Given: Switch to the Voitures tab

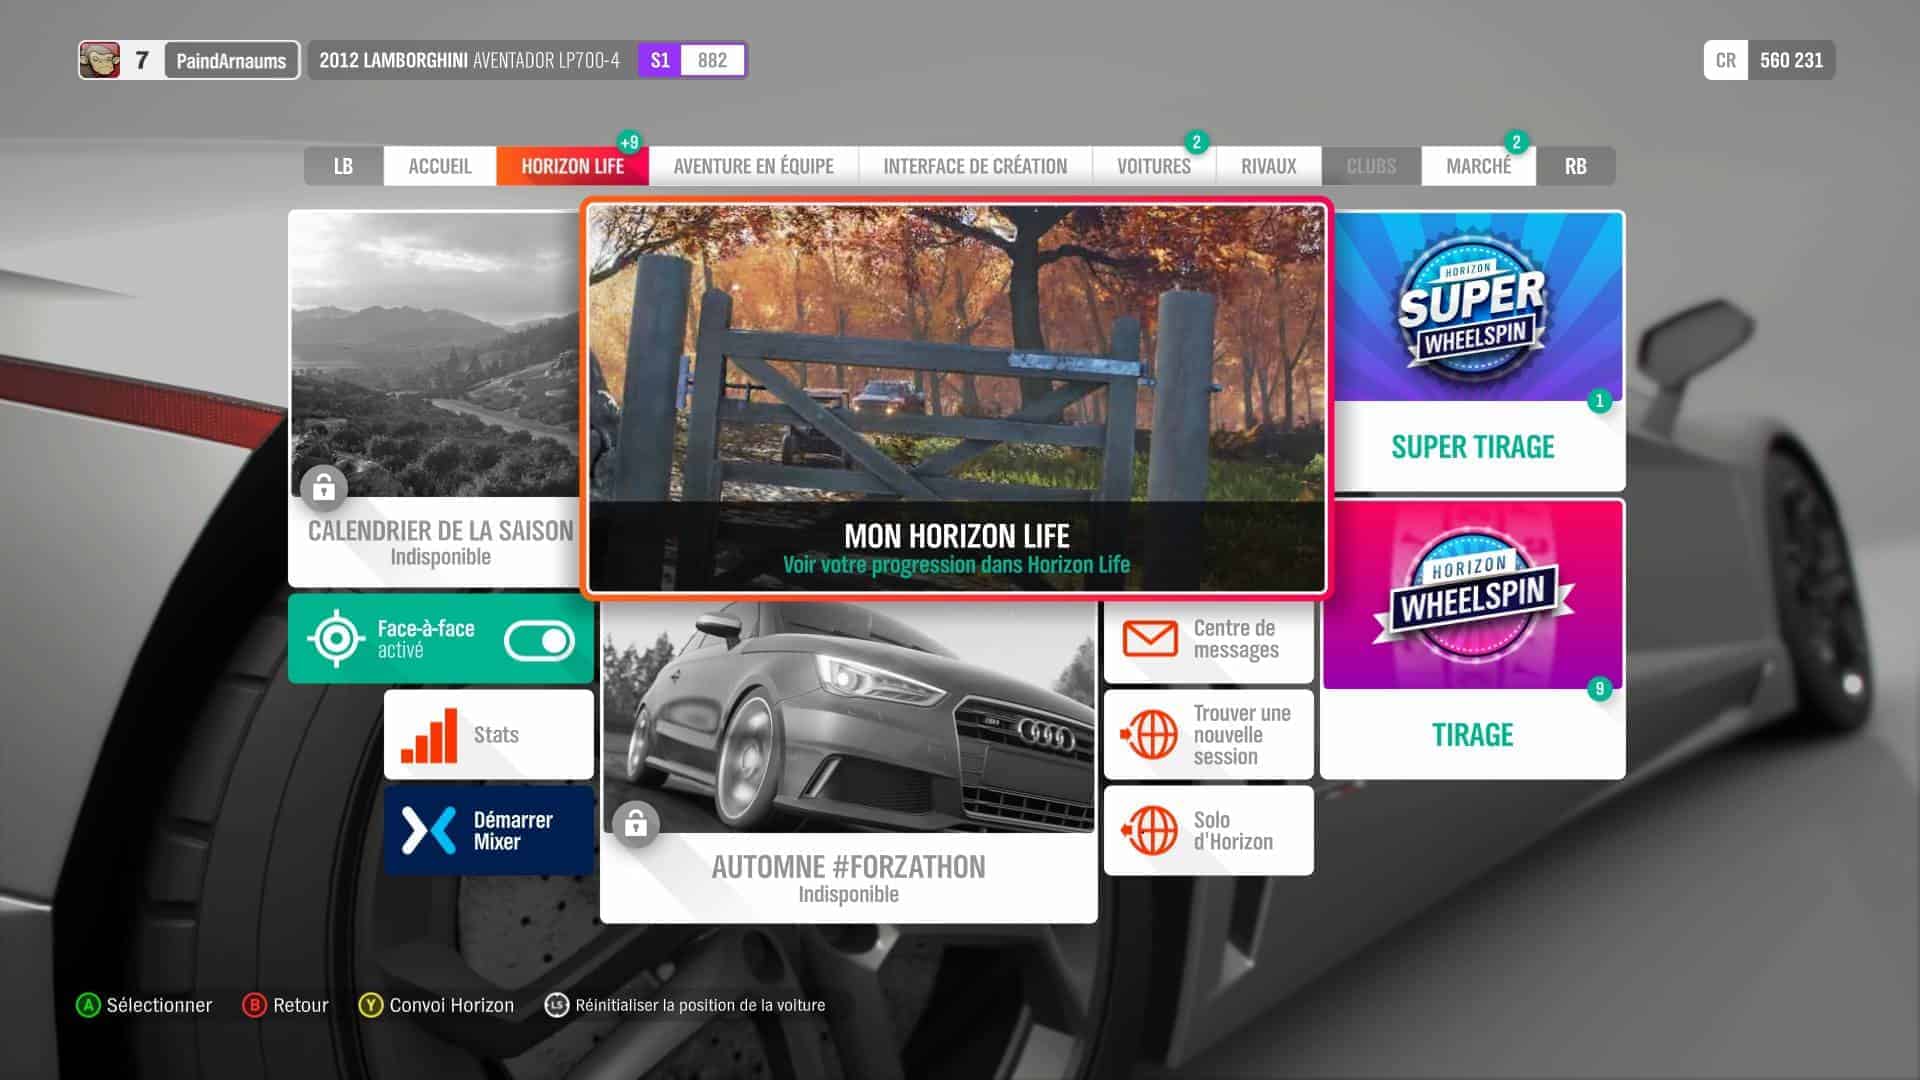Looking at the screenshot, I should click(1153, 166).
